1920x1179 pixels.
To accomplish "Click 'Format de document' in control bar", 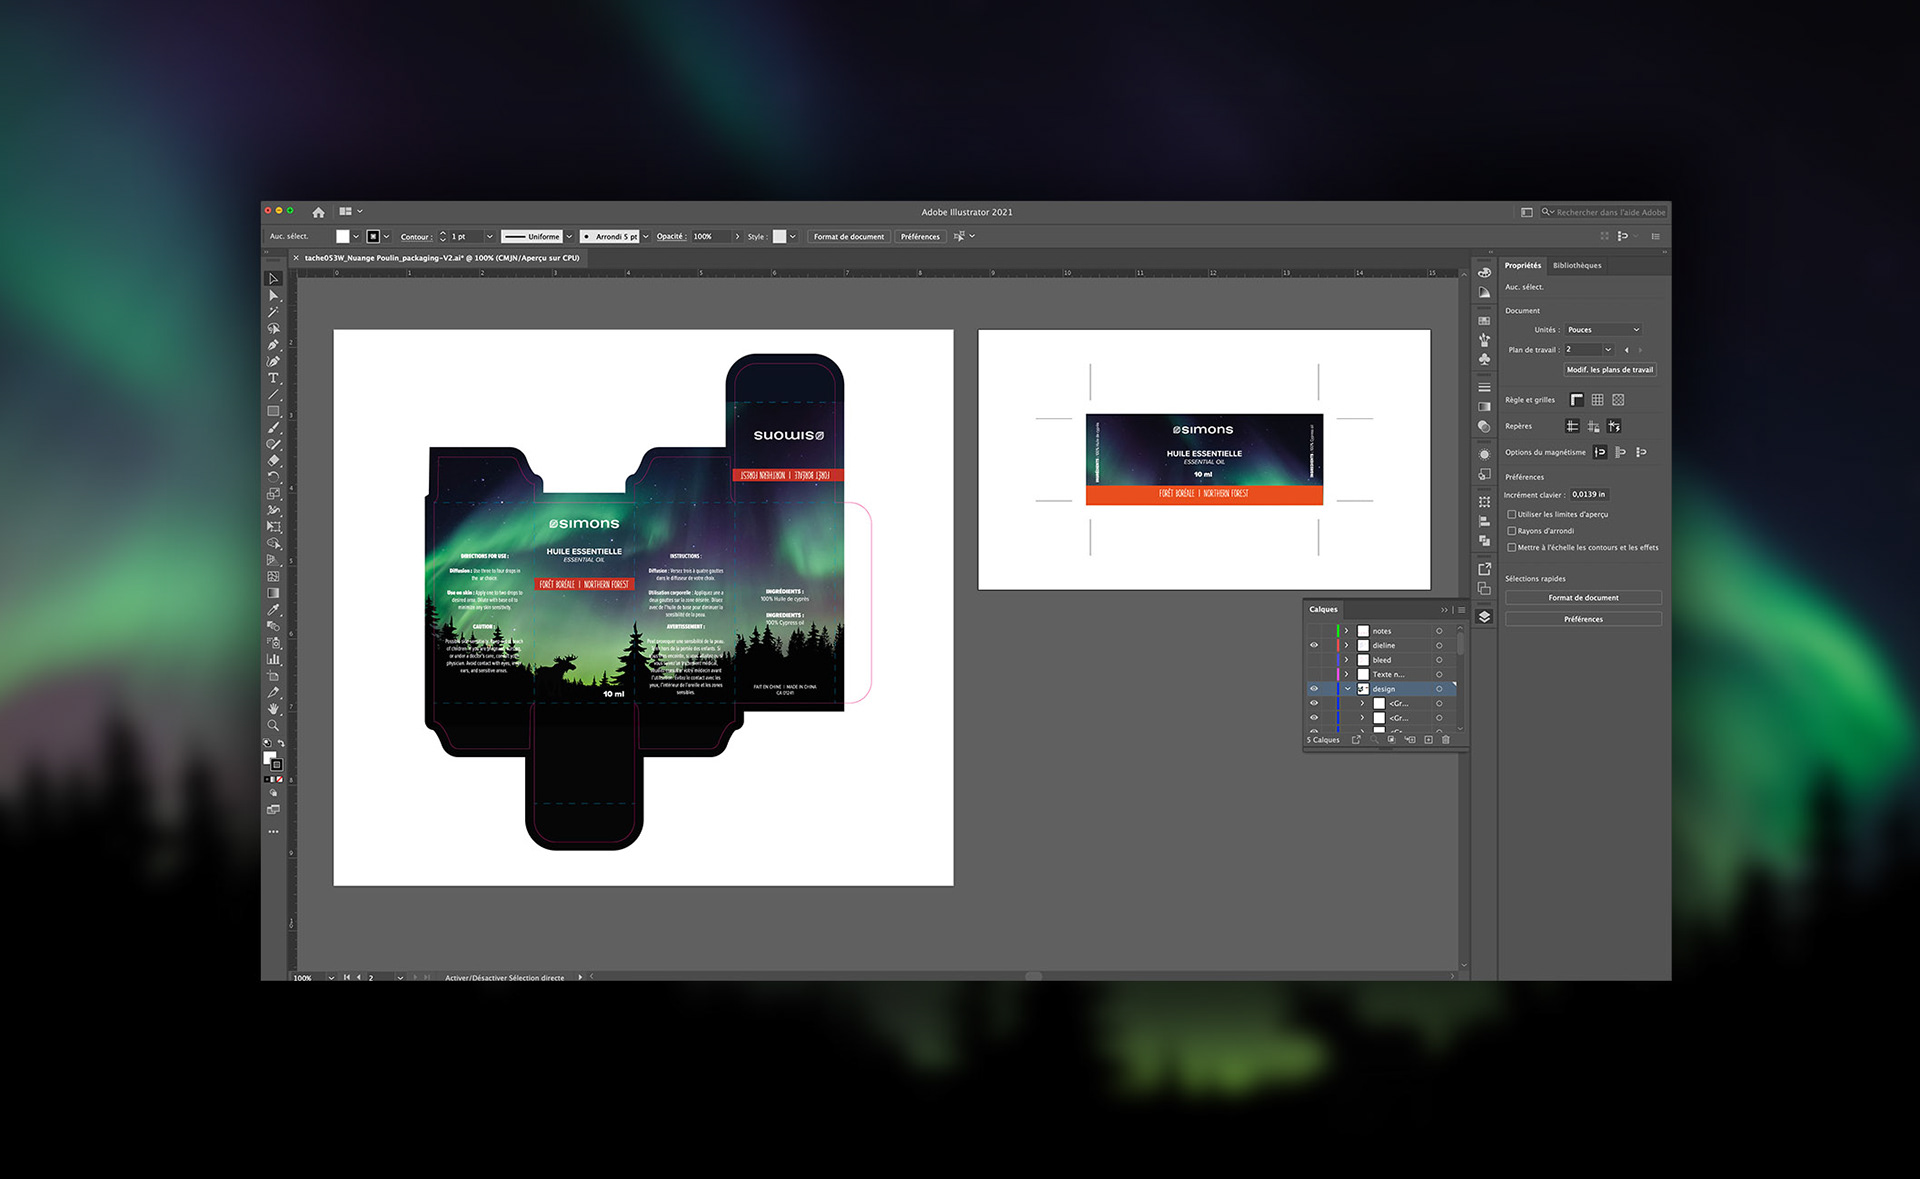I will pos(848,237).
